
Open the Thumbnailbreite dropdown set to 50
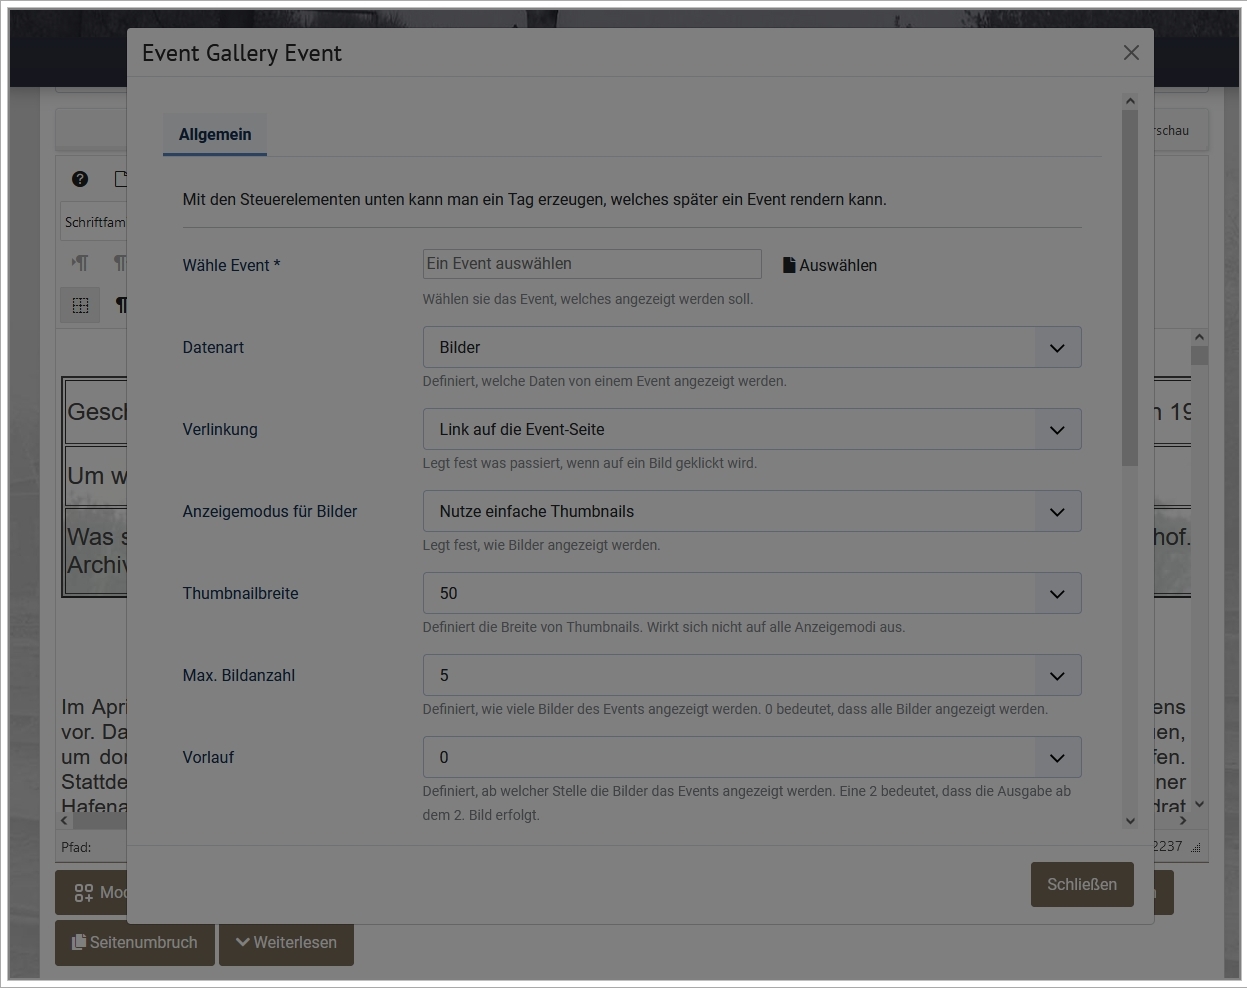(x=751, y=593)
